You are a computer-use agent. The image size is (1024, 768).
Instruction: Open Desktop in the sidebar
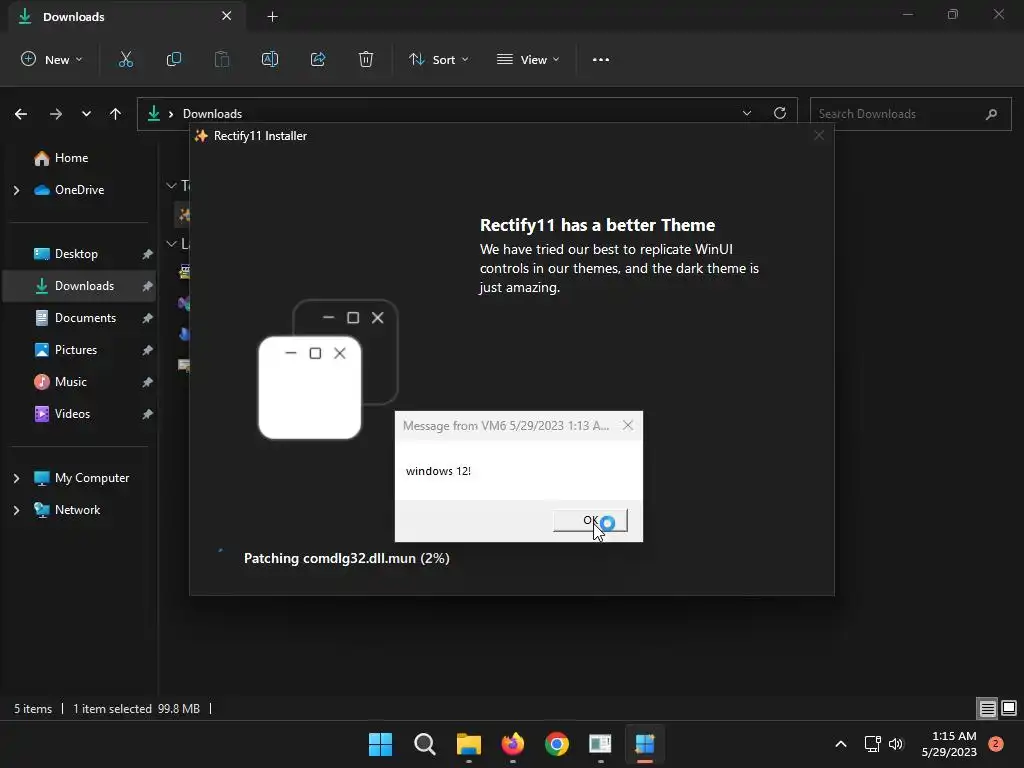(x=79, y=254)
